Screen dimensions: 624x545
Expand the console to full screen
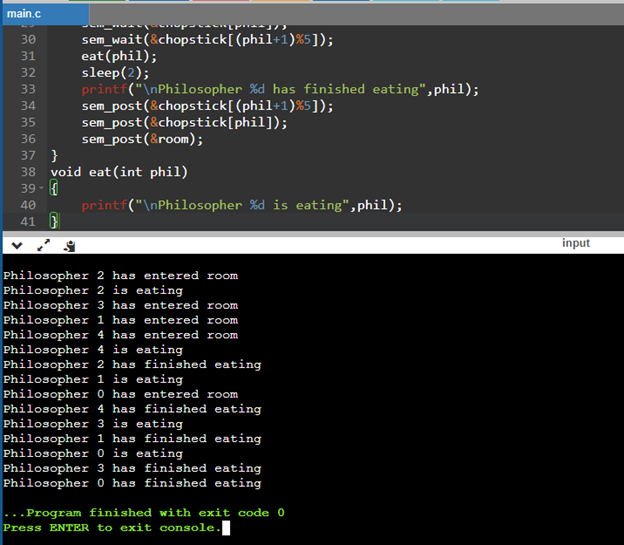pos(43,245)
